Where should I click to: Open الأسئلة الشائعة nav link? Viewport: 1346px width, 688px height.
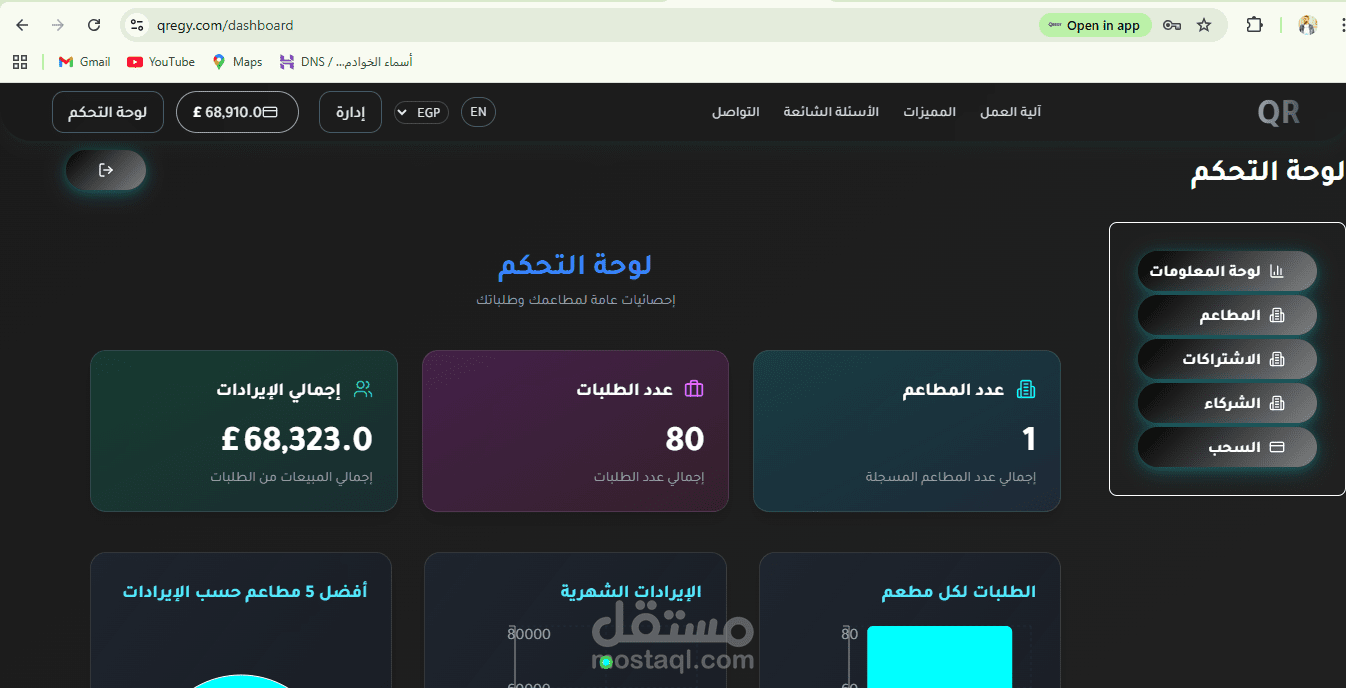point(831,112)
